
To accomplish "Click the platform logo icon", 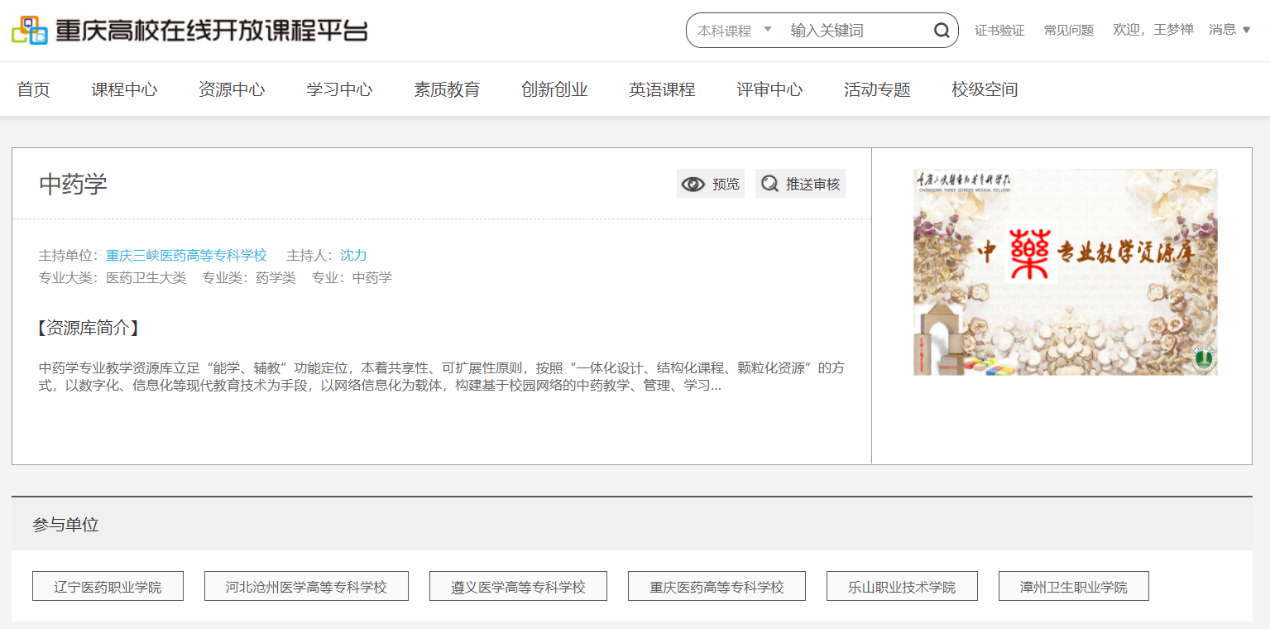I will tap(30, 30).
